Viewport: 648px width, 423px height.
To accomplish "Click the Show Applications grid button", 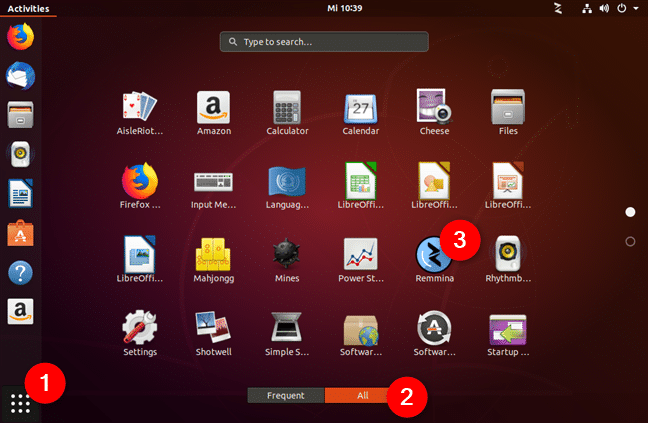I will click(x=20, y=404).
